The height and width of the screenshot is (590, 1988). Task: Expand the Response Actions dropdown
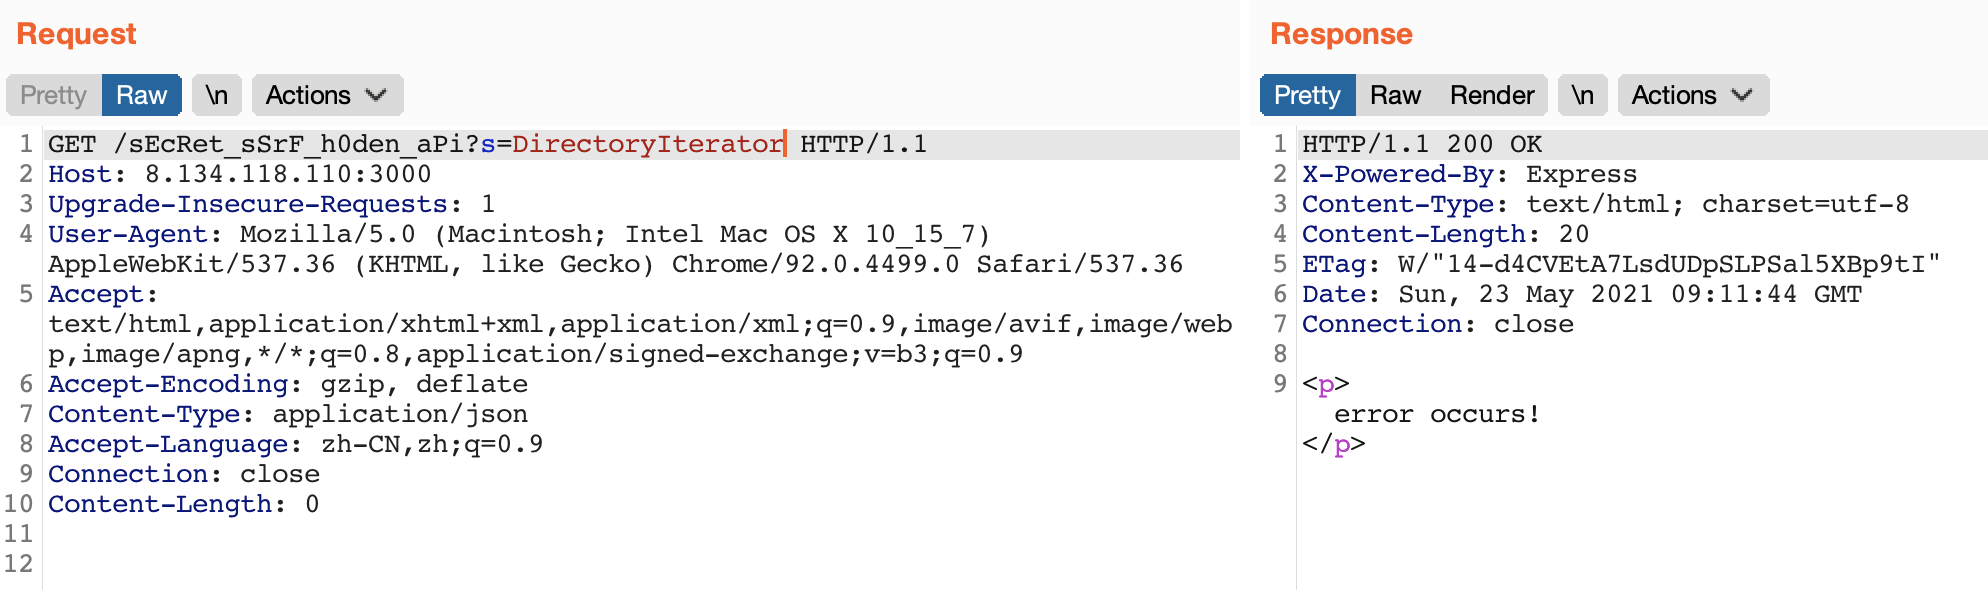[1692, 95]
